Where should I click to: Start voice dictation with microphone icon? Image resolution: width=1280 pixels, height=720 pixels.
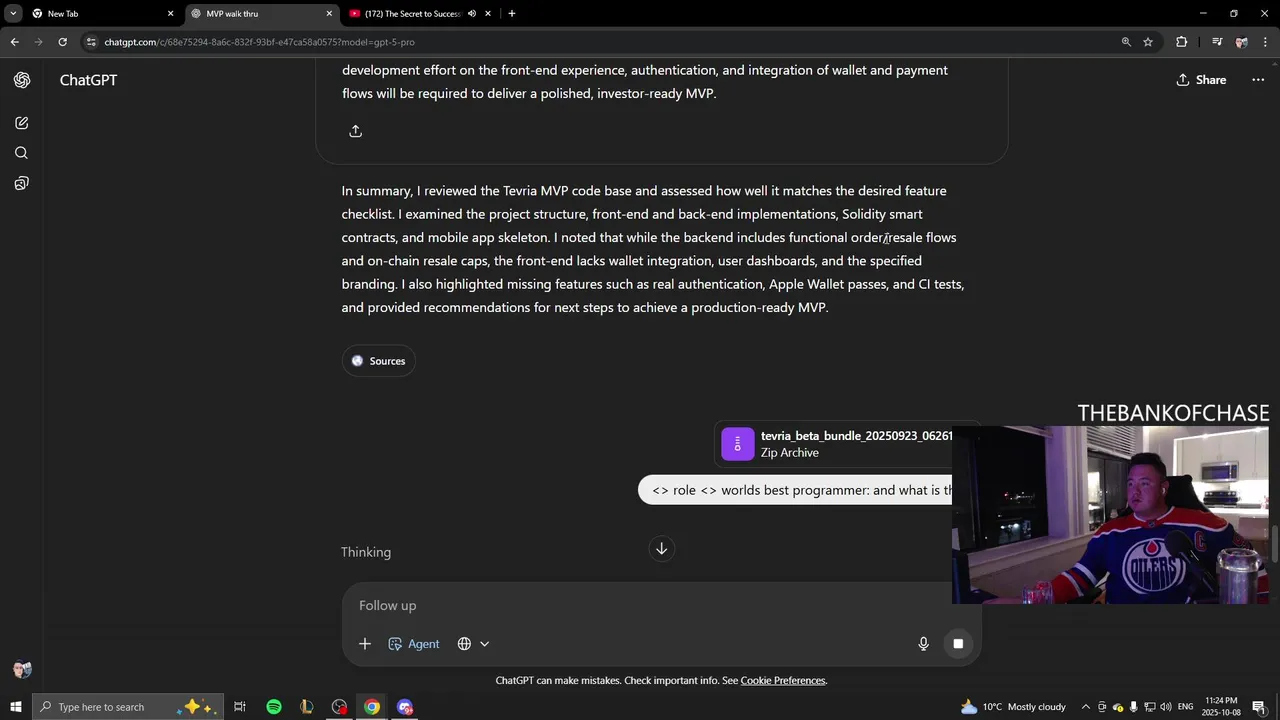click(924, 644)
